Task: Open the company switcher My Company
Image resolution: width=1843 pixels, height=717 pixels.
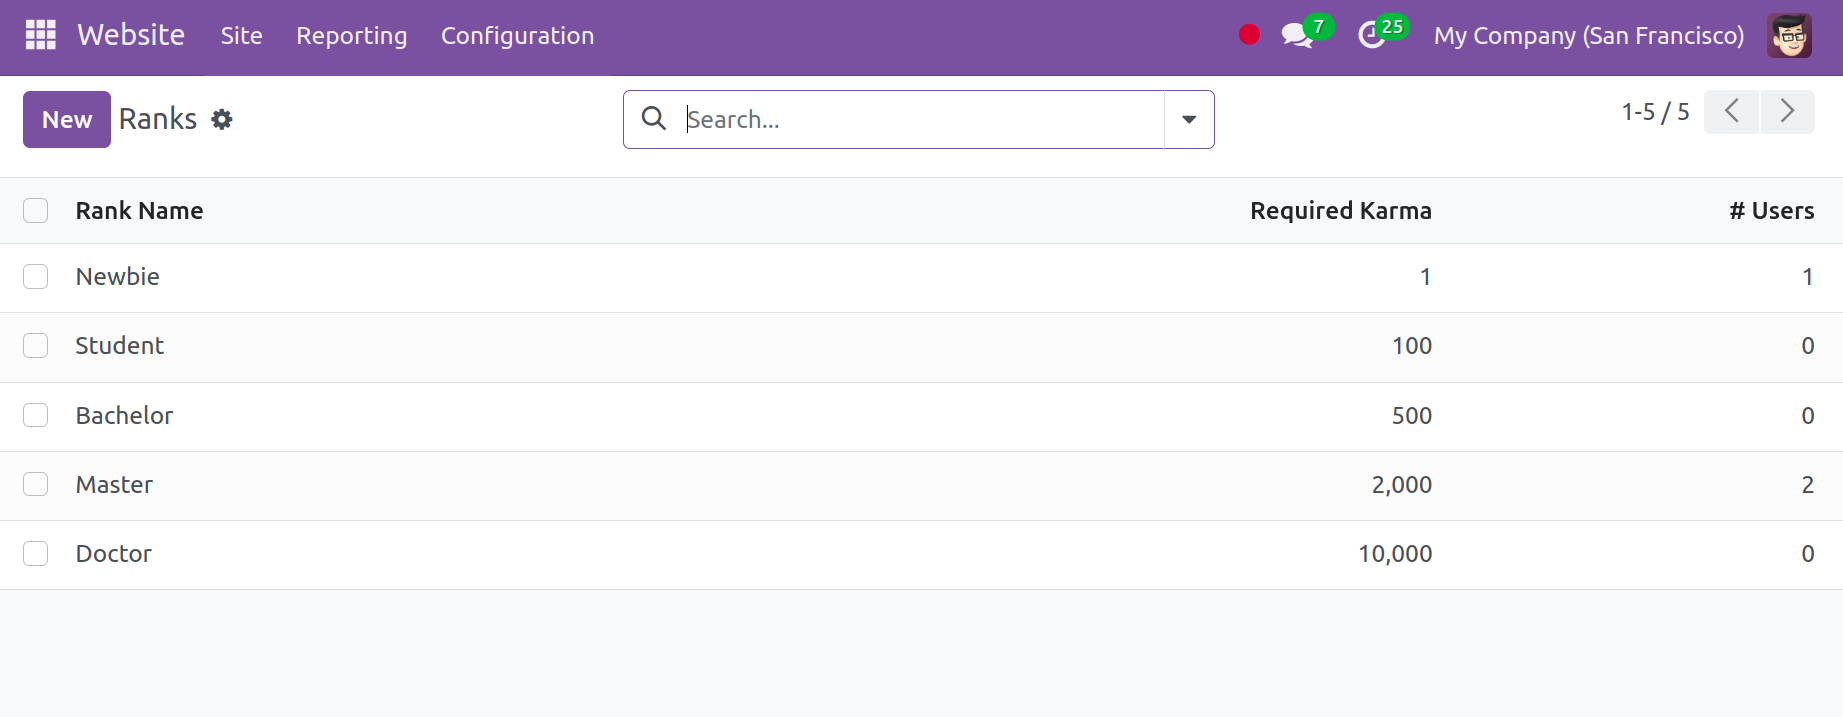Action: 1588,36
